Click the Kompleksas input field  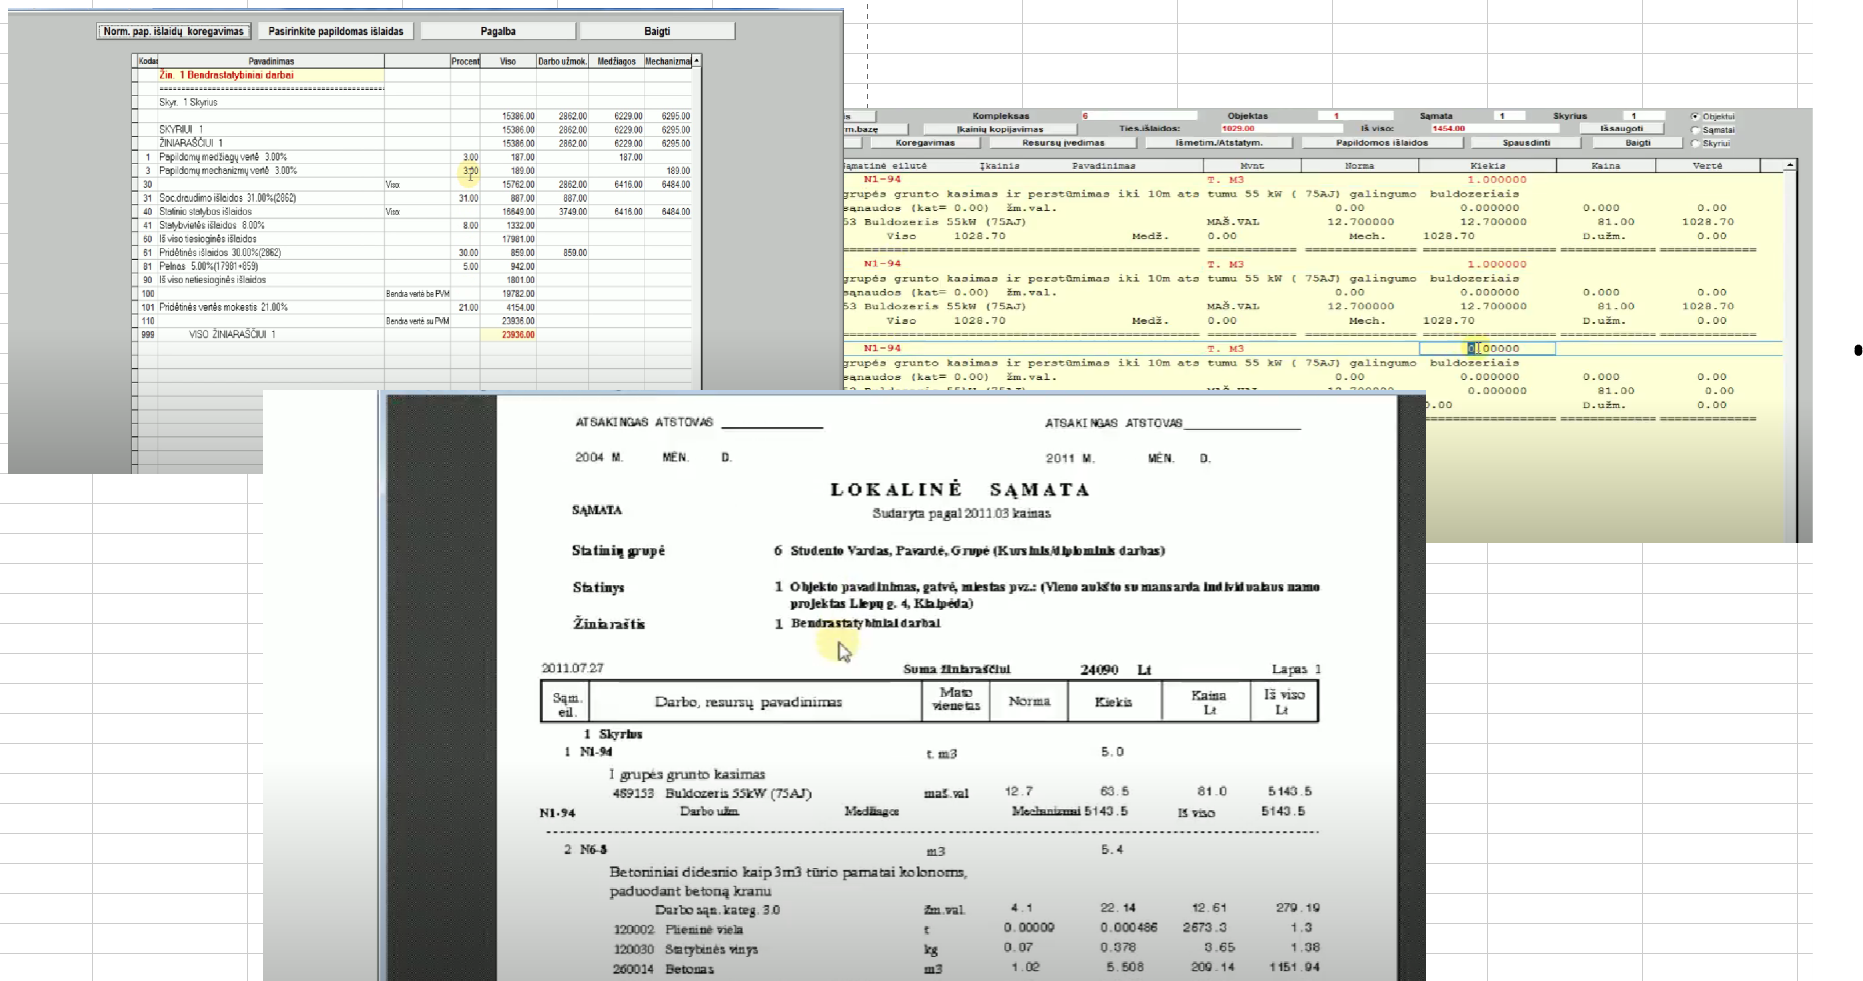(x=1138, y=116)
